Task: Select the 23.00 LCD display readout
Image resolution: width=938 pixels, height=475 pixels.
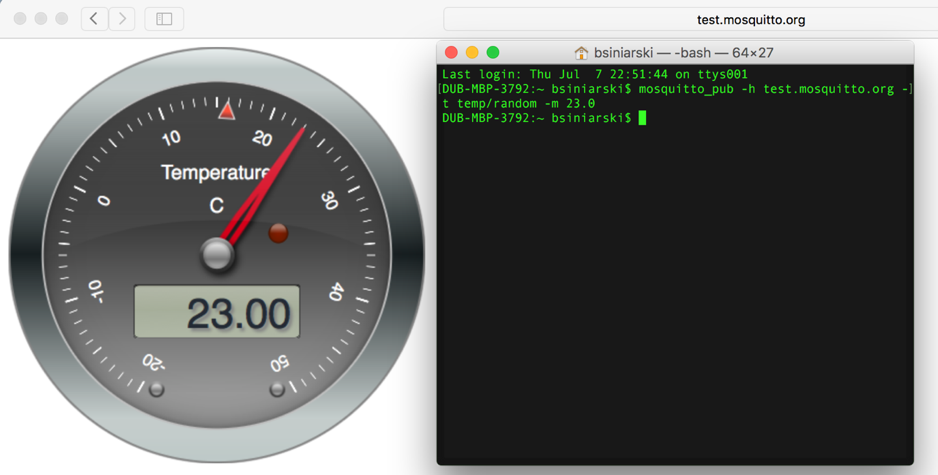Action: click(x=217, y=313)
